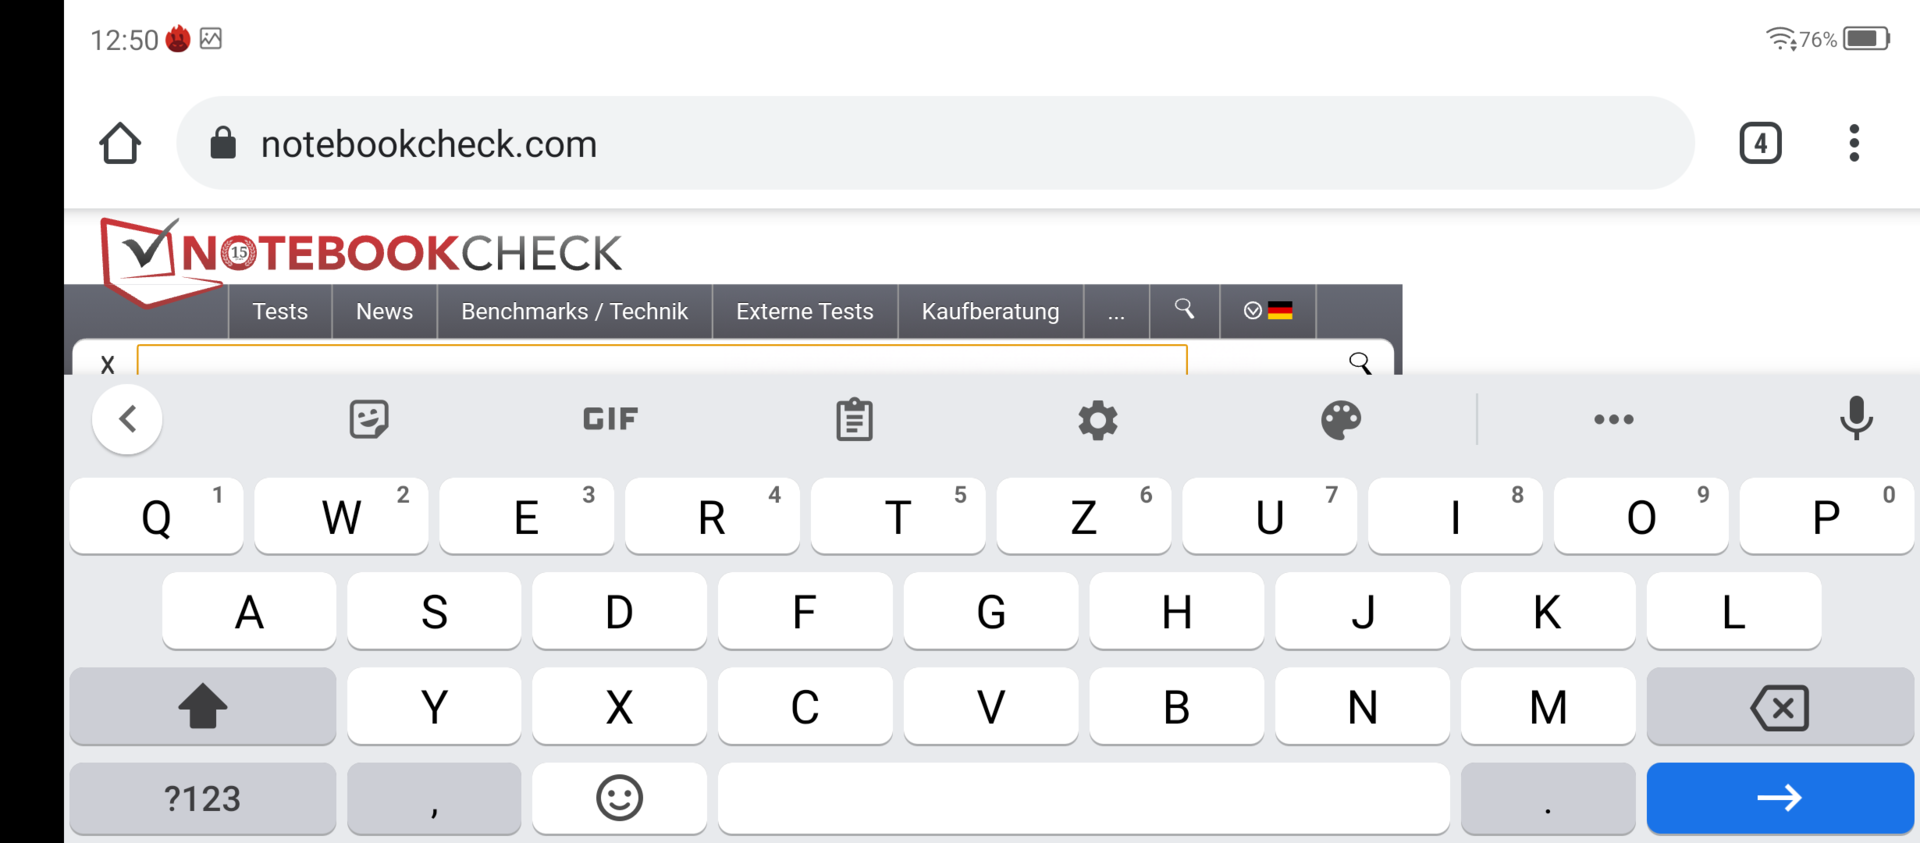
Task: Open the browser three-dot overflow menu
Action: coord(1854,143)
